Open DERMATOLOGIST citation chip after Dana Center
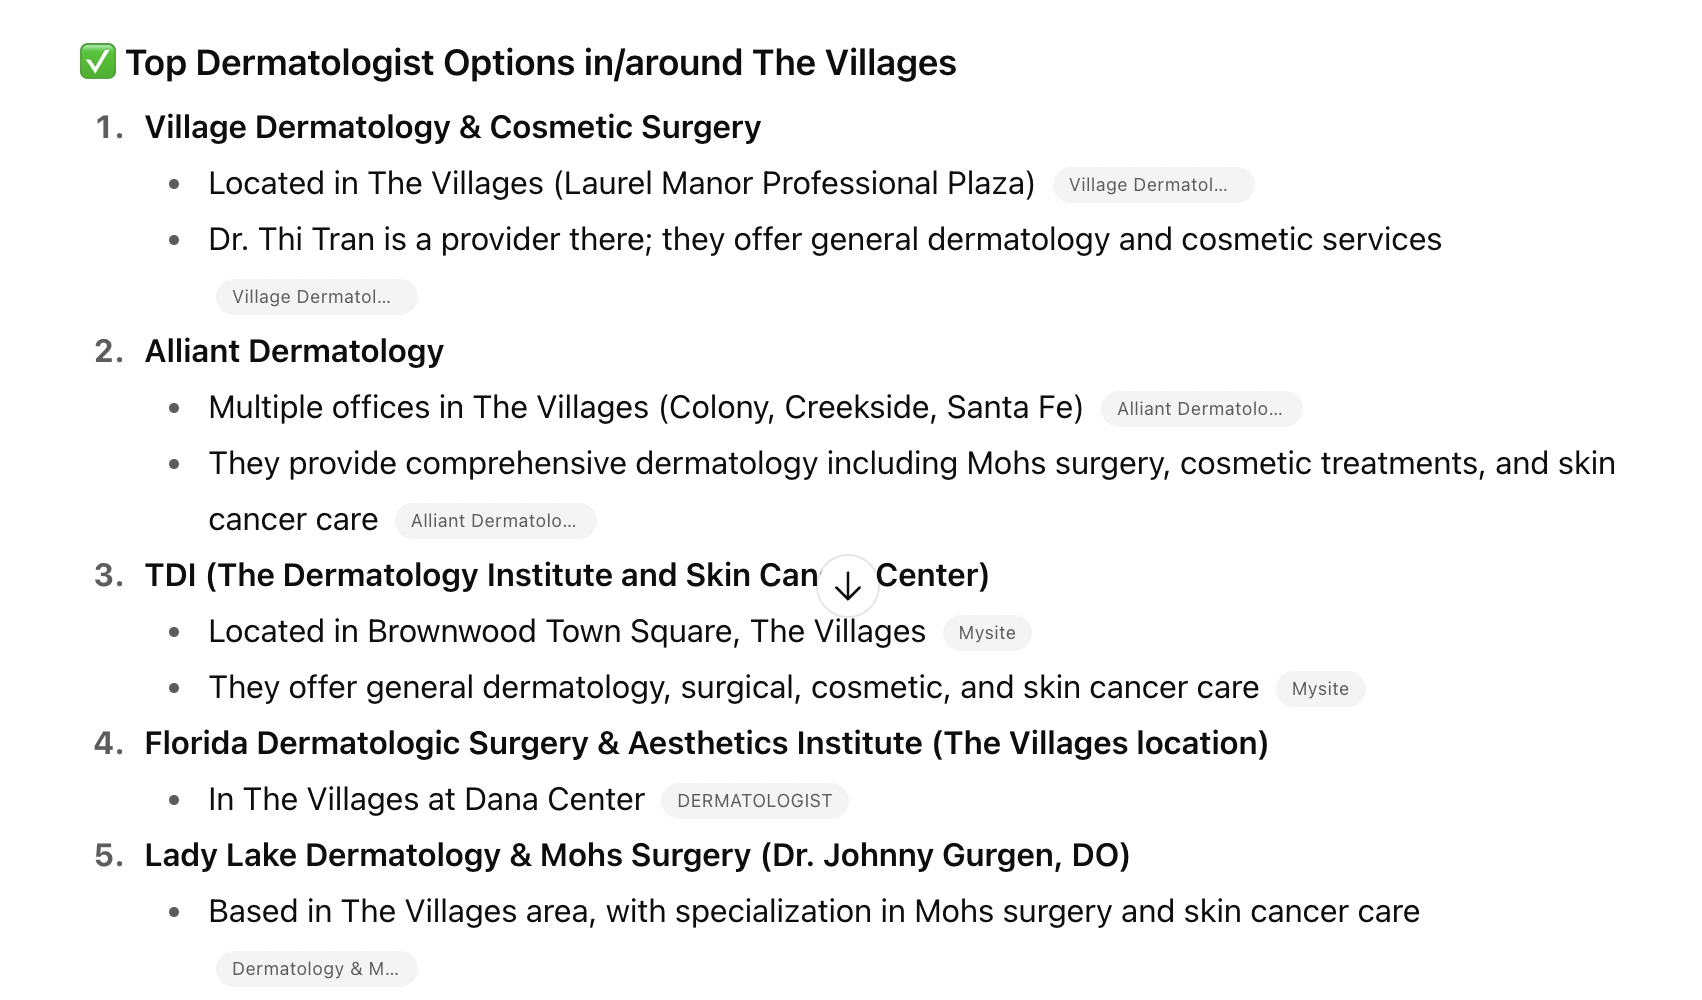 click(x=755, y=801)
